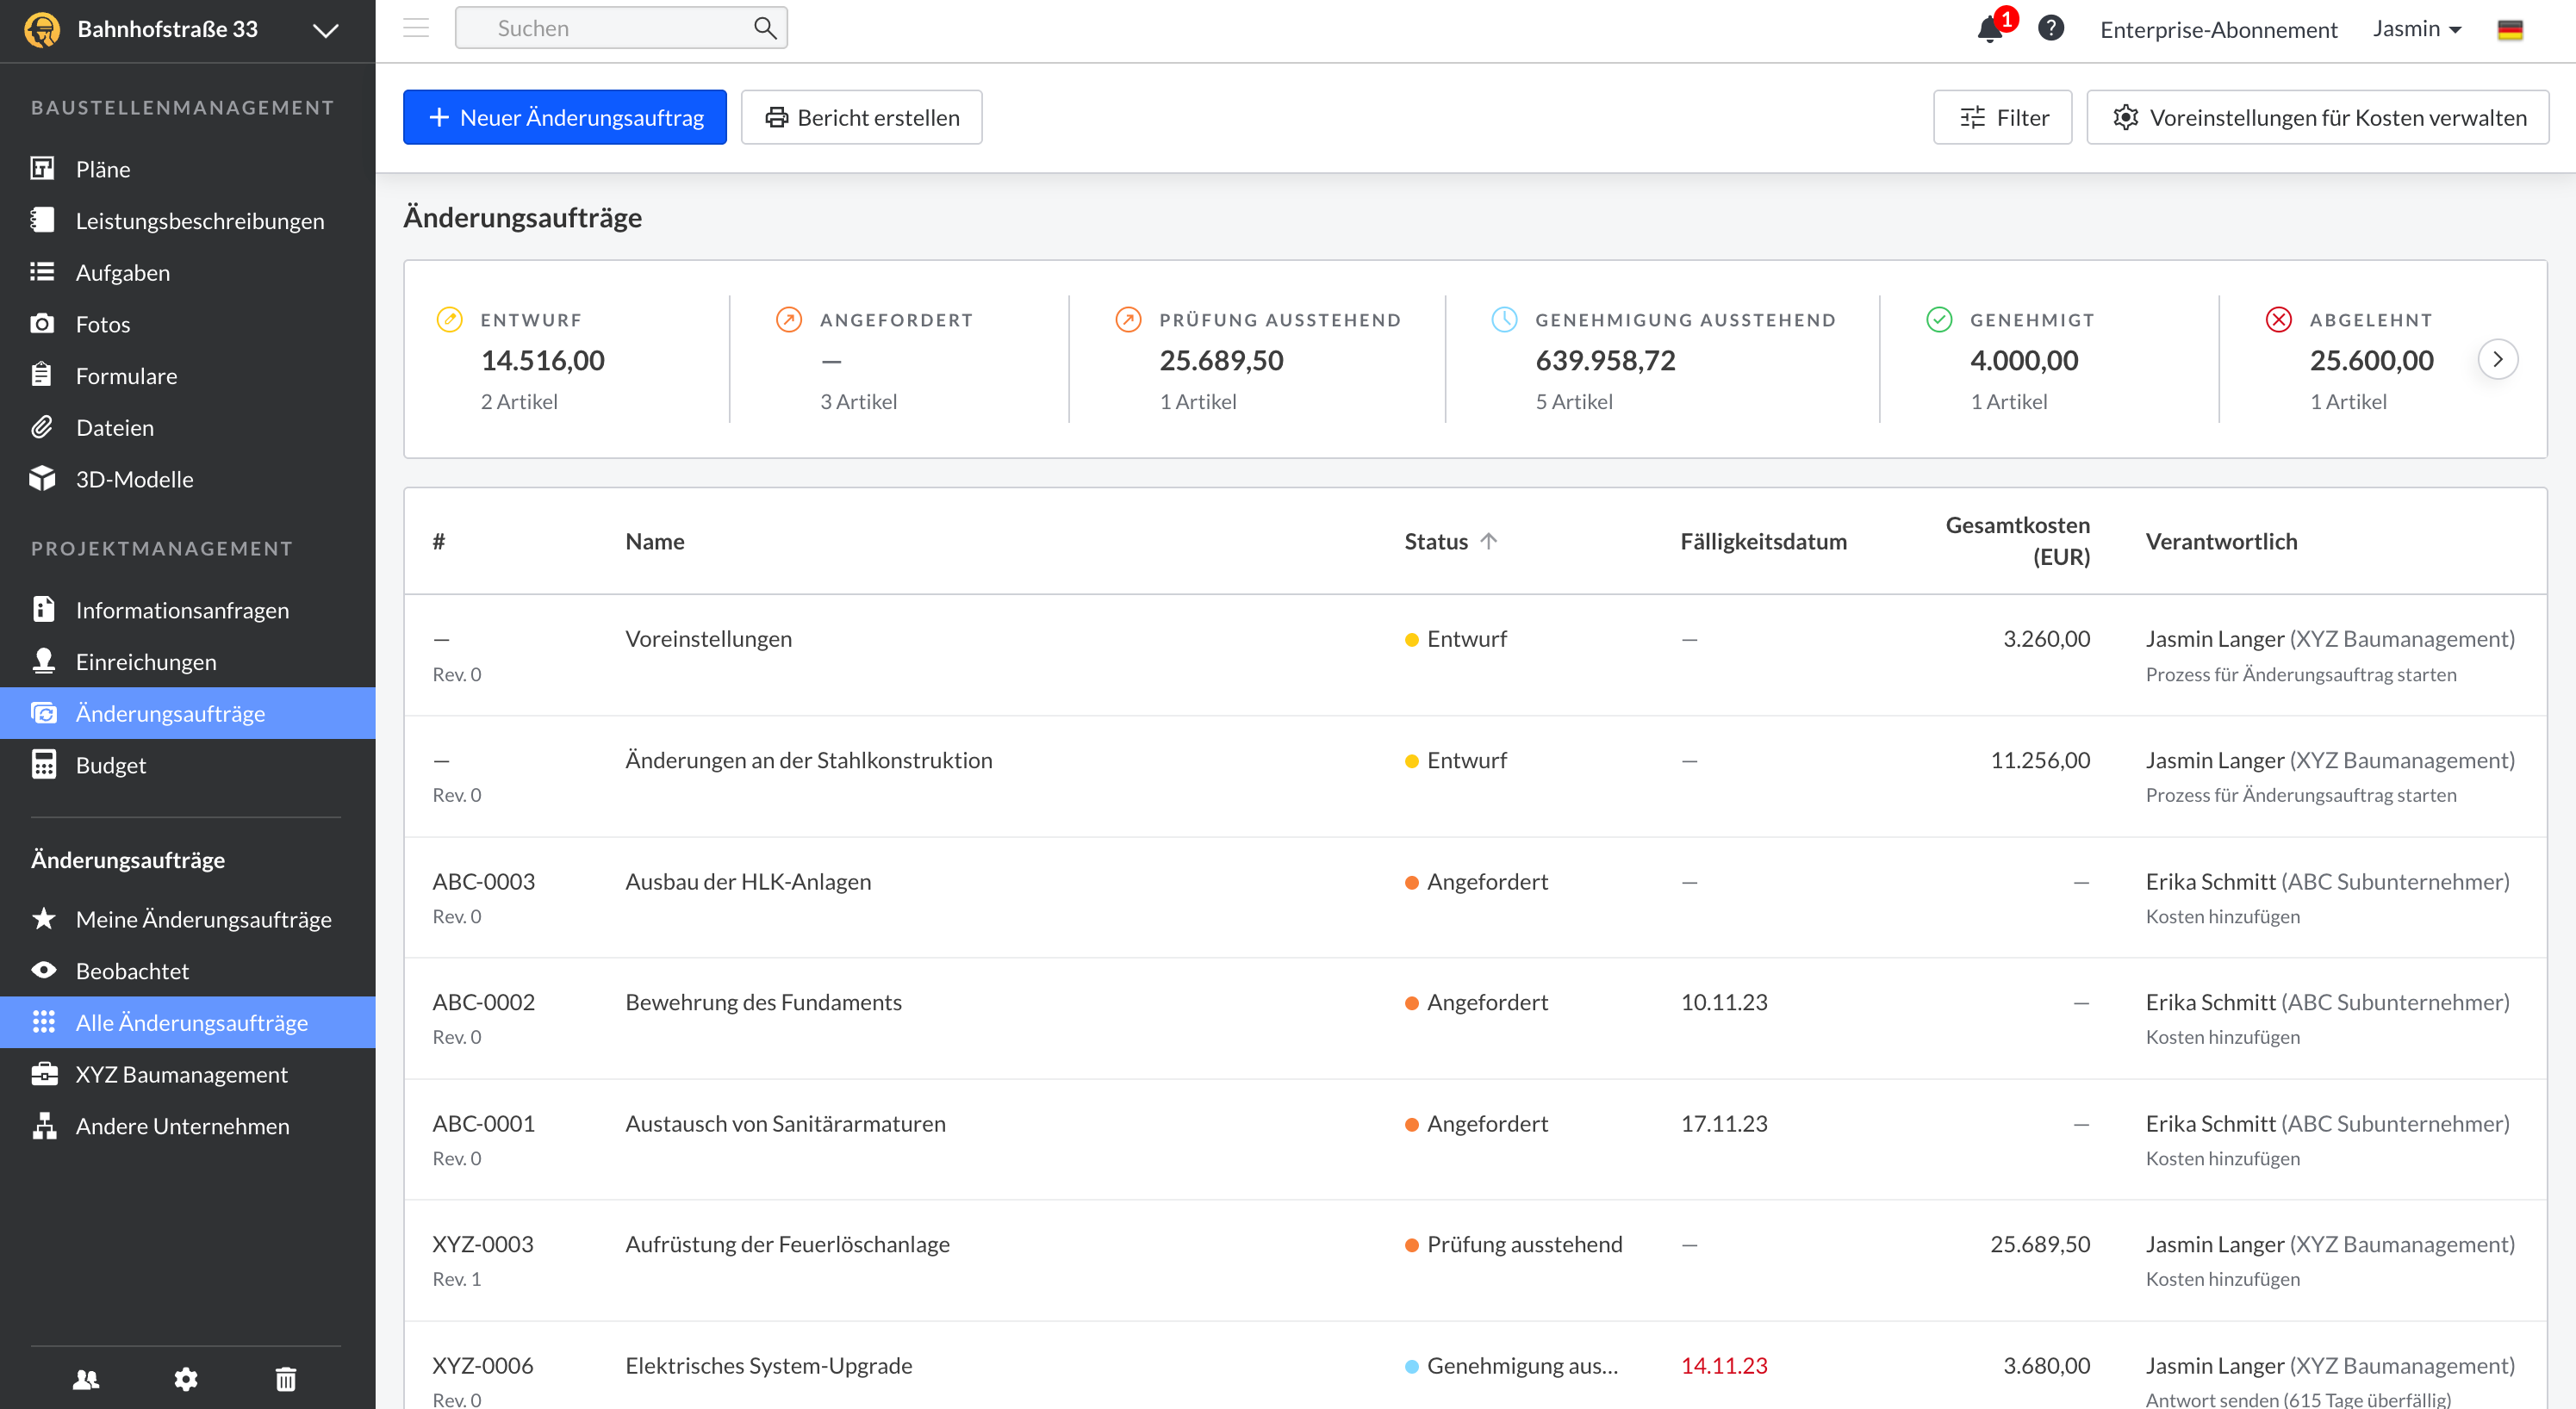Viewport: 2576px width, 1409px height.
Task: Select Meine Änderungsaufträge filter
Action: pos(203,918)
